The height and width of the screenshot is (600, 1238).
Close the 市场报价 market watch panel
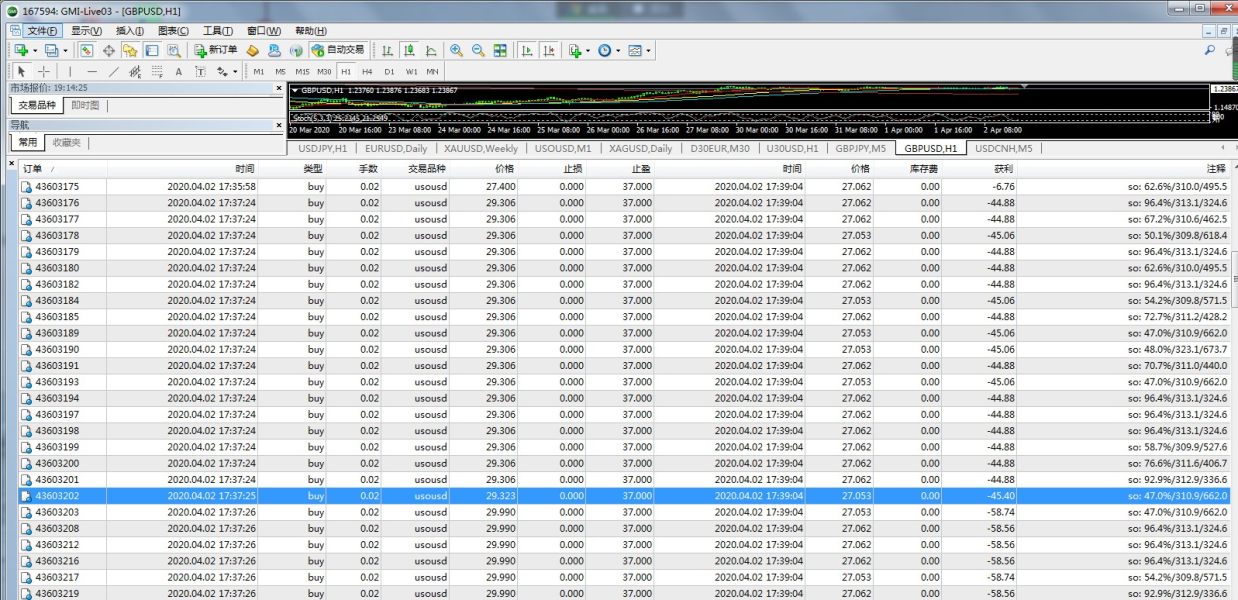[x=279, y=88]
